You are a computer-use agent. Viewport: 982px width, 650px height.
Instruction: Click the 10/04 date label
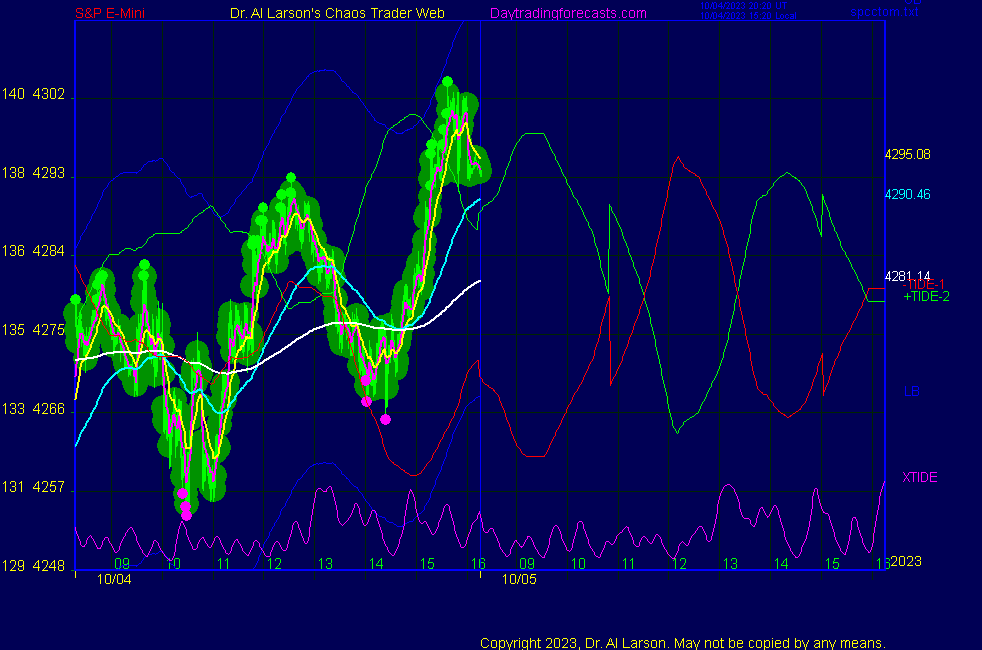point(113,579)
